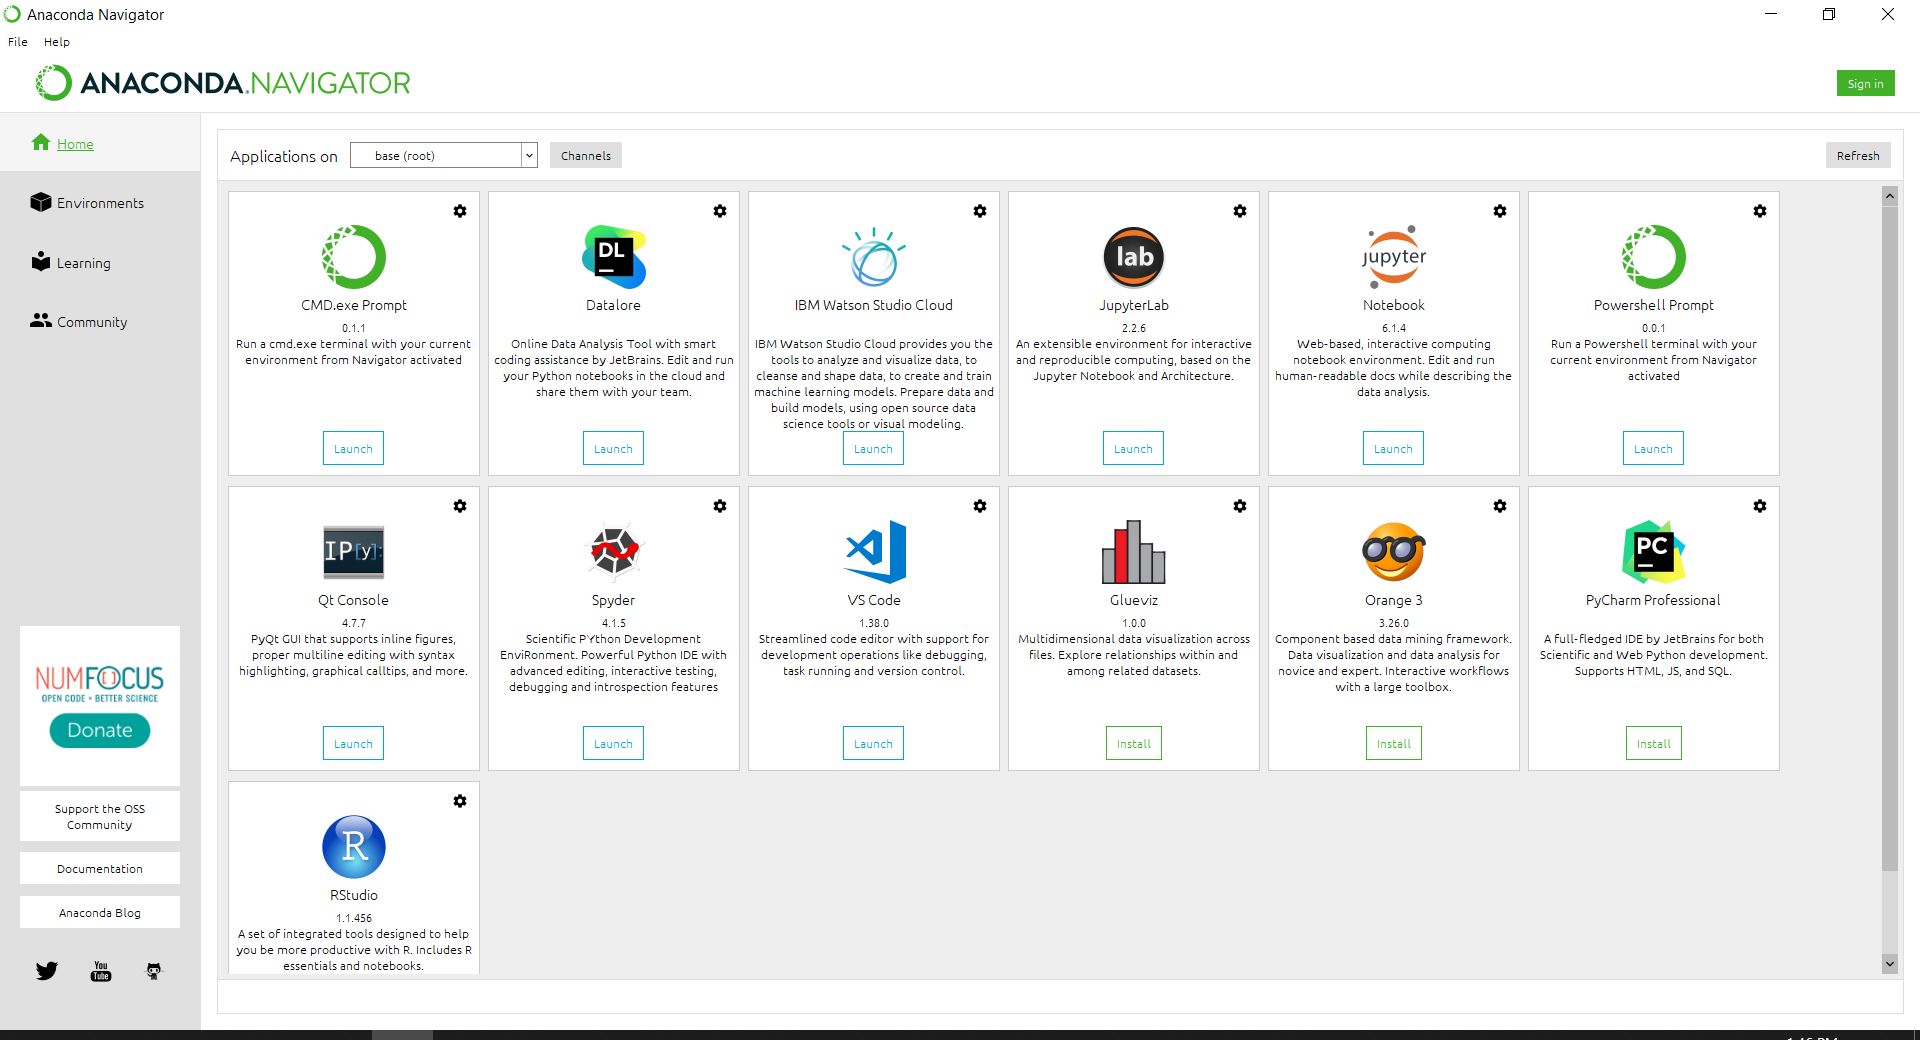Launch IBM Watson Studio Cloud
Screen dimensions: 1920x1040
[x=873, y=449]
